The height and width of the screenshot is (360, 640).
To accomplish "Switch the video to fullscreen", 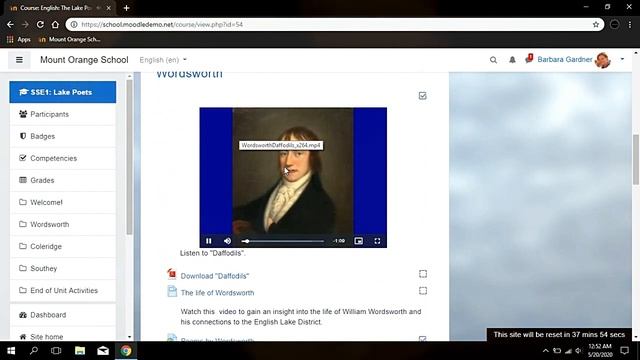I will (x=377, y=241).
